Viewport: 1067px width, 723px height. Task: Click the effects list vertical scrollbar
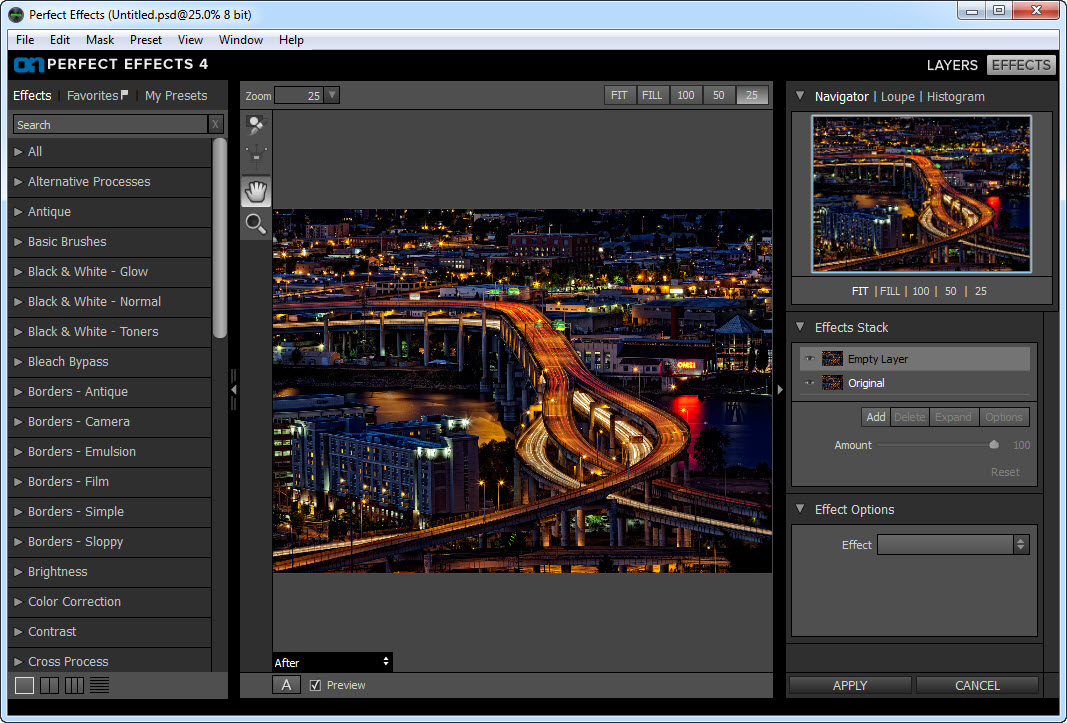219,238
